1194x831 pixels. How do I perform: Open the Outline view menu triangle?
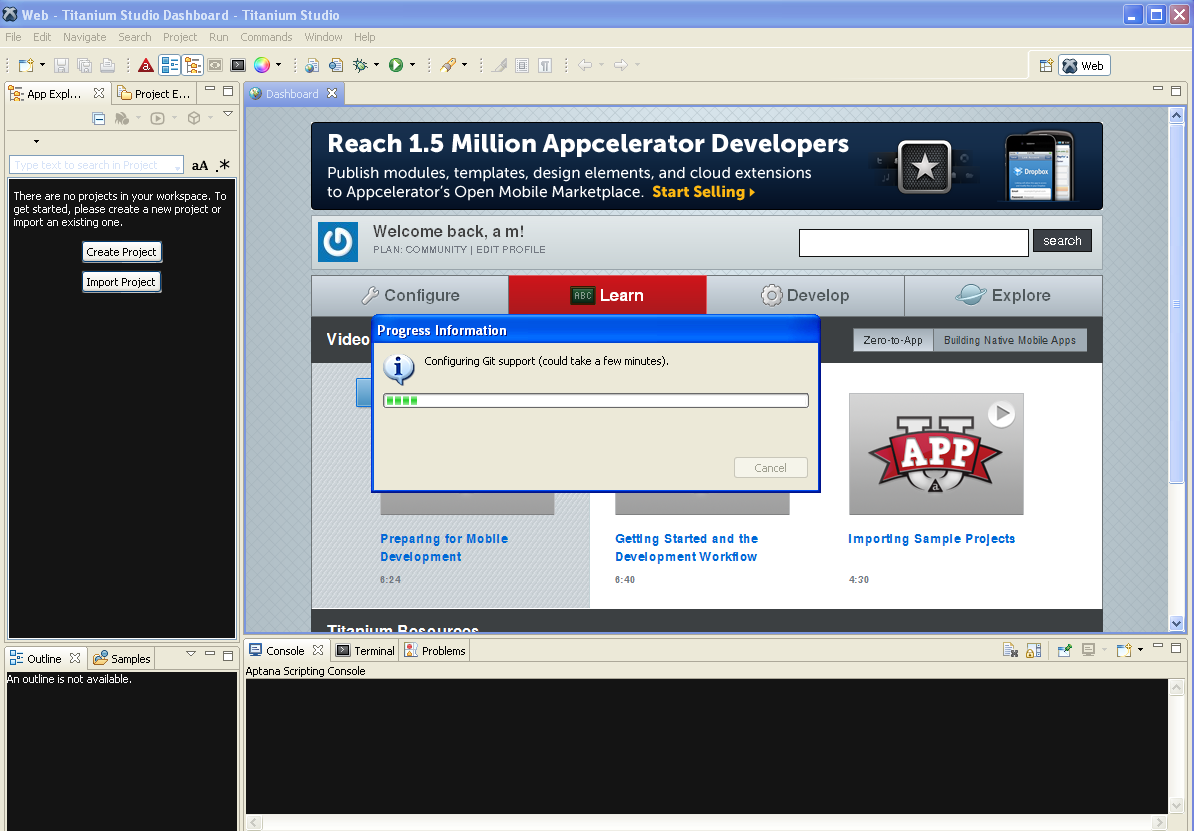coord(191,654)
